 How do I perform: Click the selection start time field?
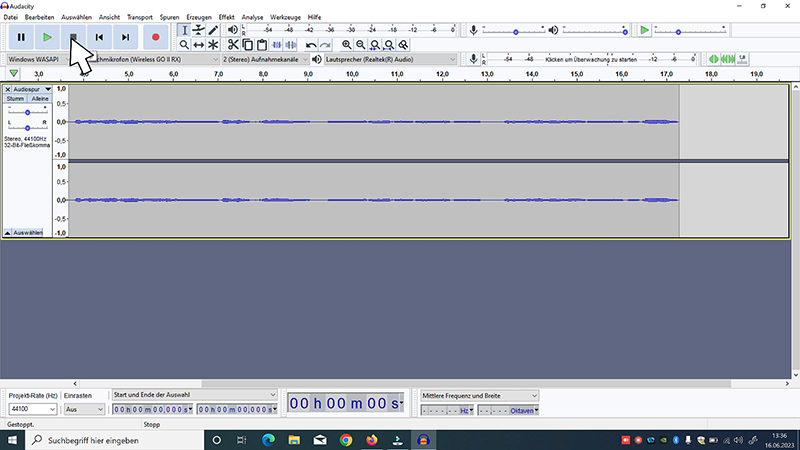[152, 409]
